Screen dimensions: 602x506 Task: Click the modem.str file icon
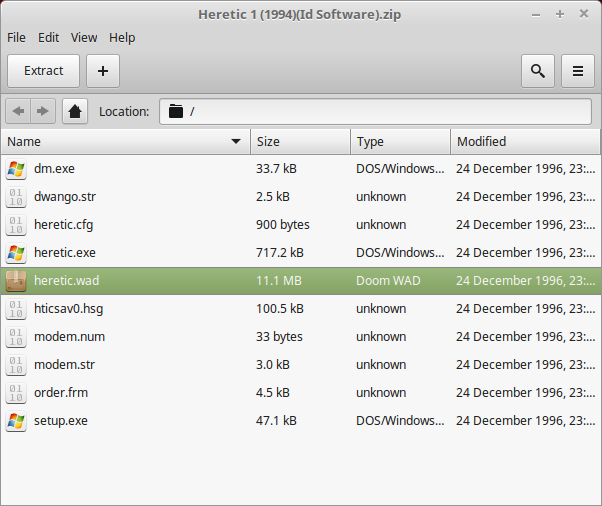tap(16, 365)
